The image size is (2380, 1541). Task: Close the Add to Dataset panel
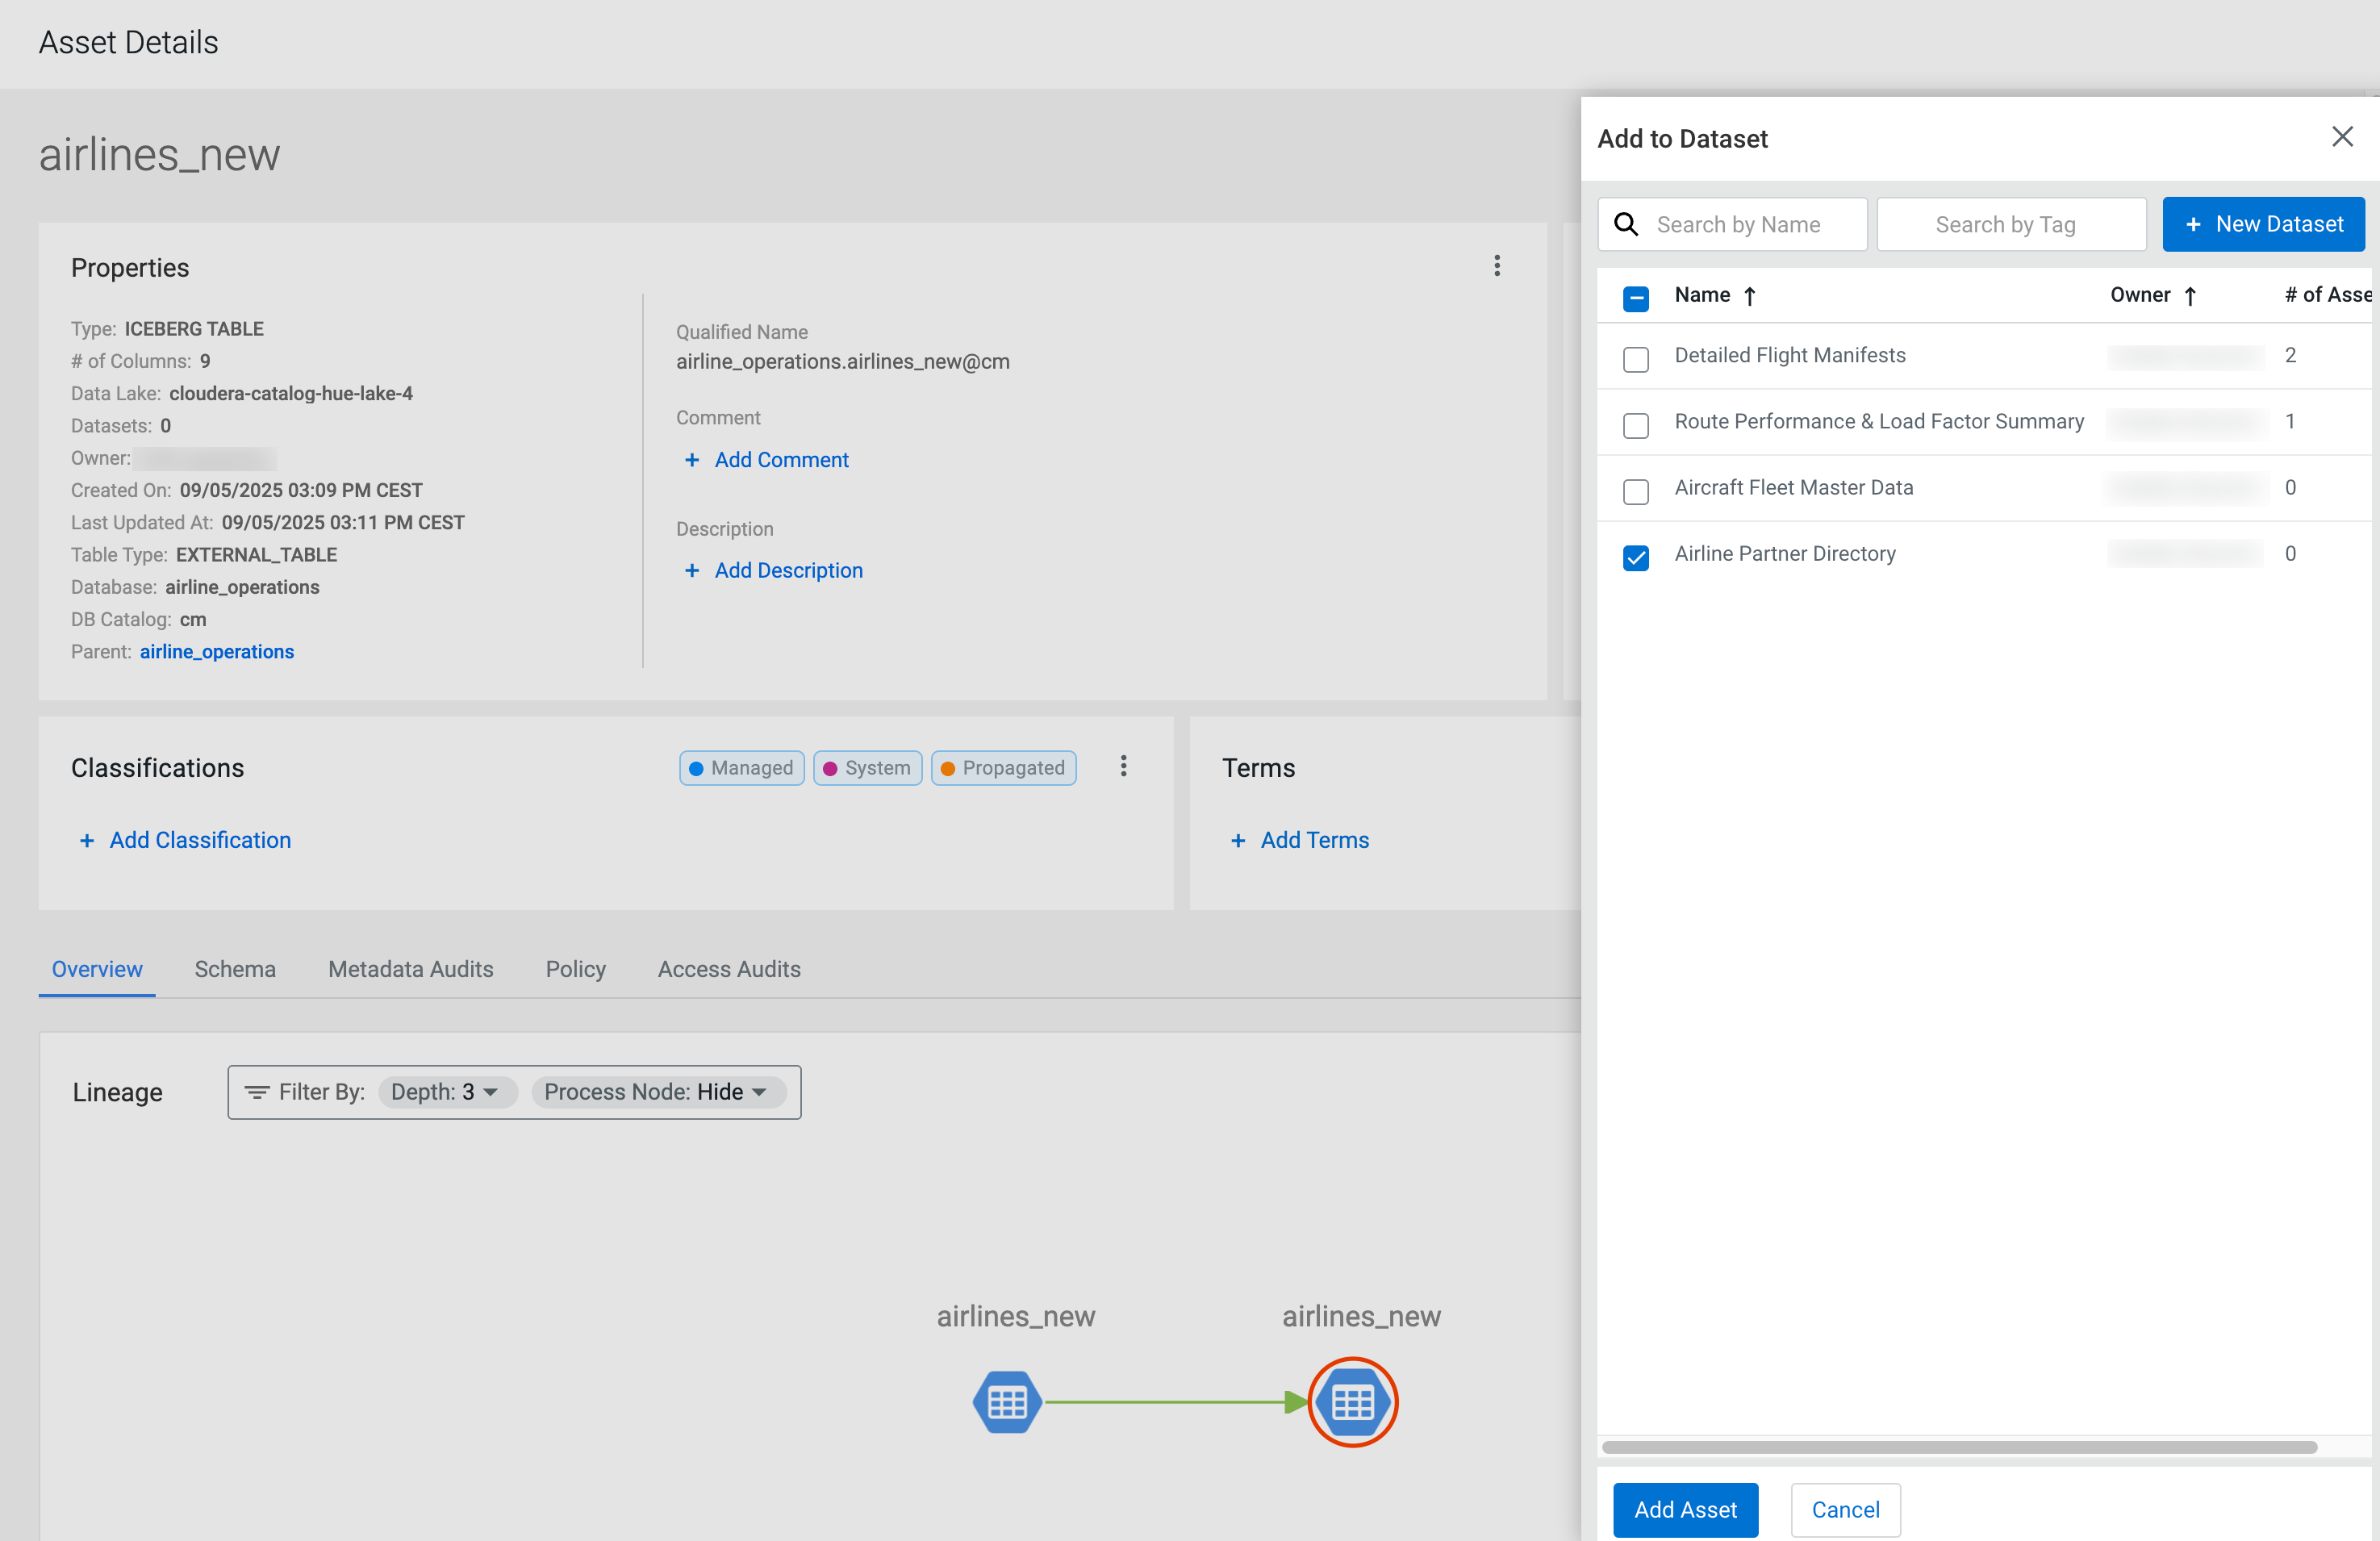(x=2341, y=137)
